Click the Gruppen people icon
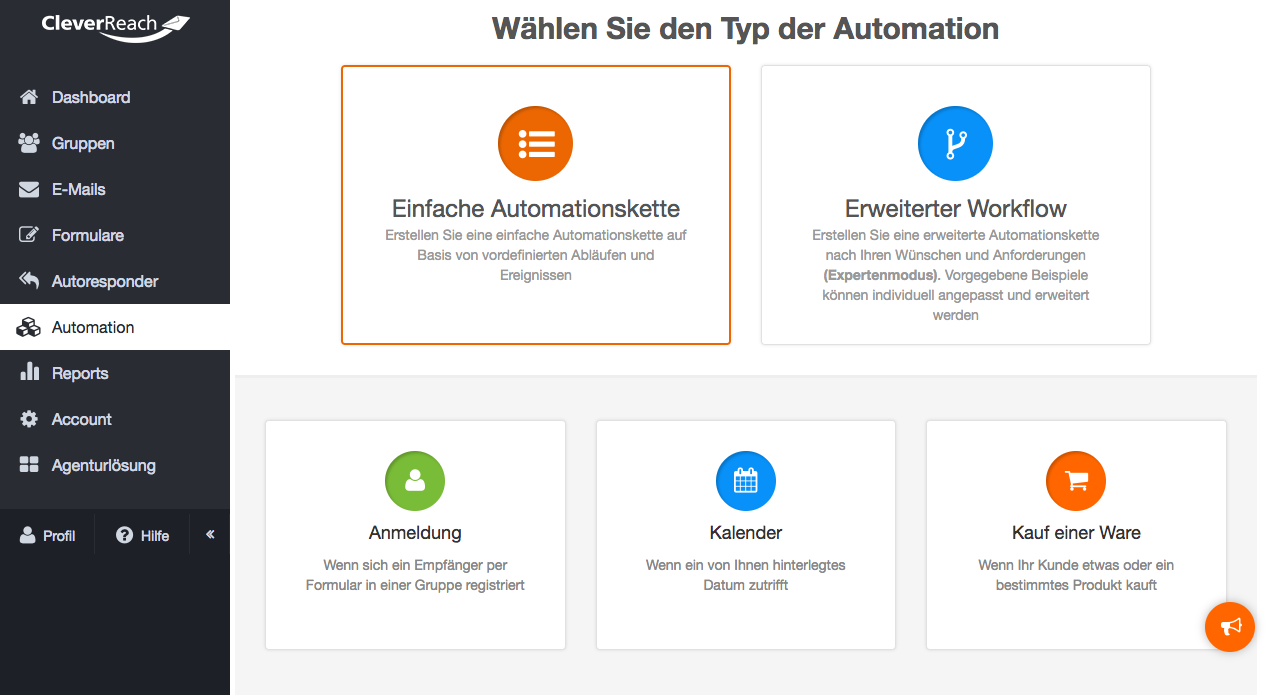The height and width of the screenshot is (695, 1277). point(29,143)
